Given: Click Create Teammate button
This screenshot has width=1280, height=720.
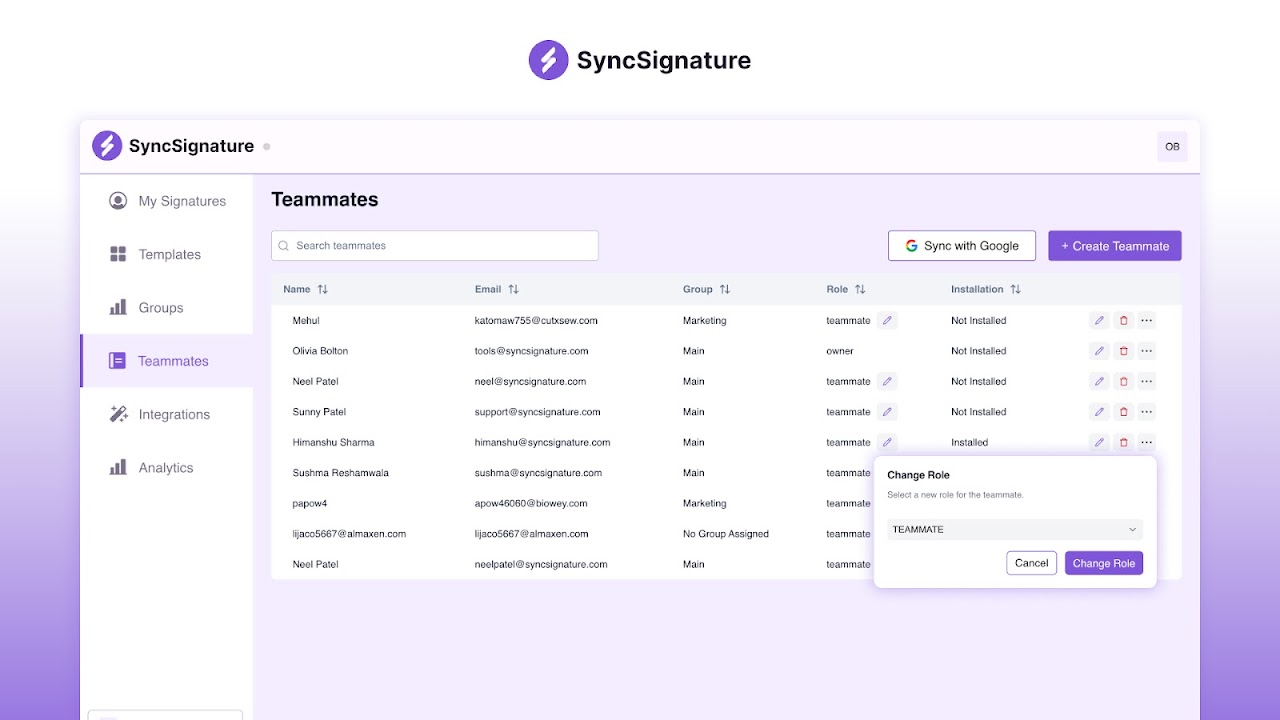Looking at the screenshot, I should click(1115, 246).
